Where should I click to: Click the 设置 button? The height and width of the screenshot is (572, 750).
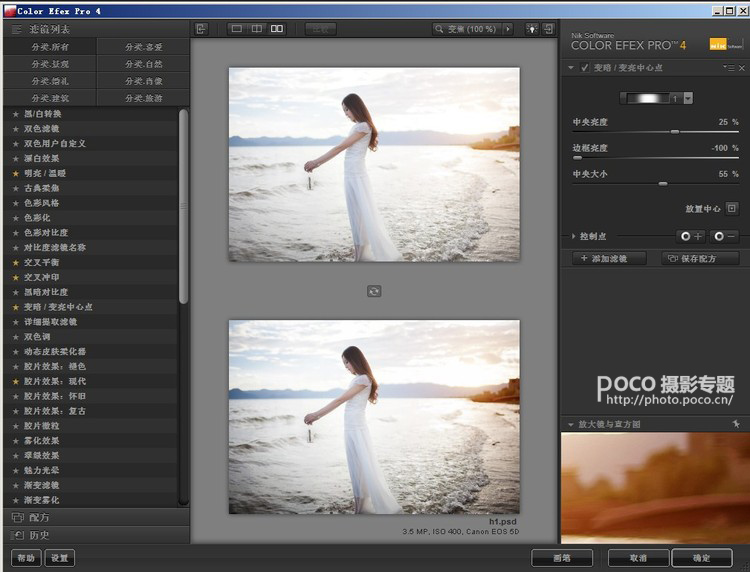60,558
